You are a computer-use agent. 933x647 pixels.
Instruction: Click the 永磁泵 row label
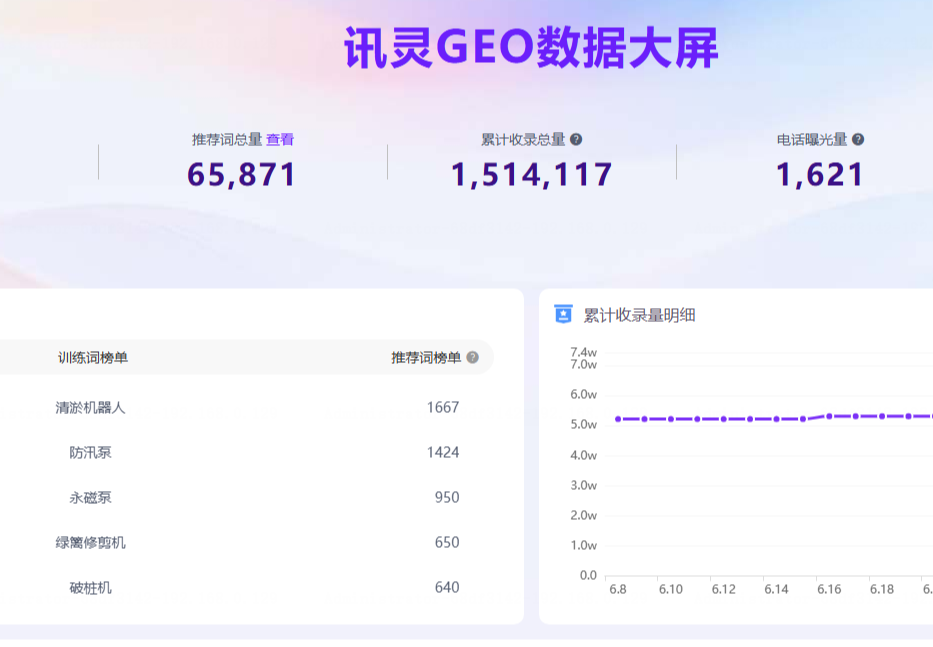click(x=90, y=498)
